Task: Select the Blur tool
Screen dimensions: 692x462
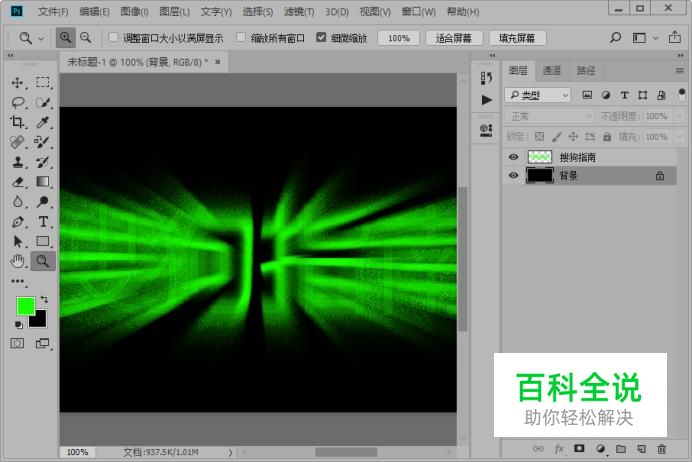Action: pyautogui.click(x=18, y=202)
